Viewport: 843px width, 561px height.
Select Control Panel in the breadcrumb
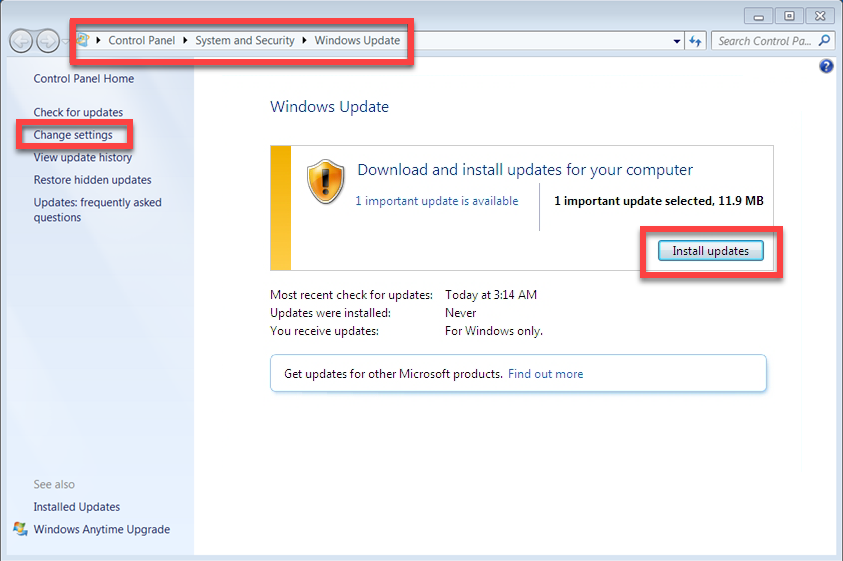(x=141, y=40)
